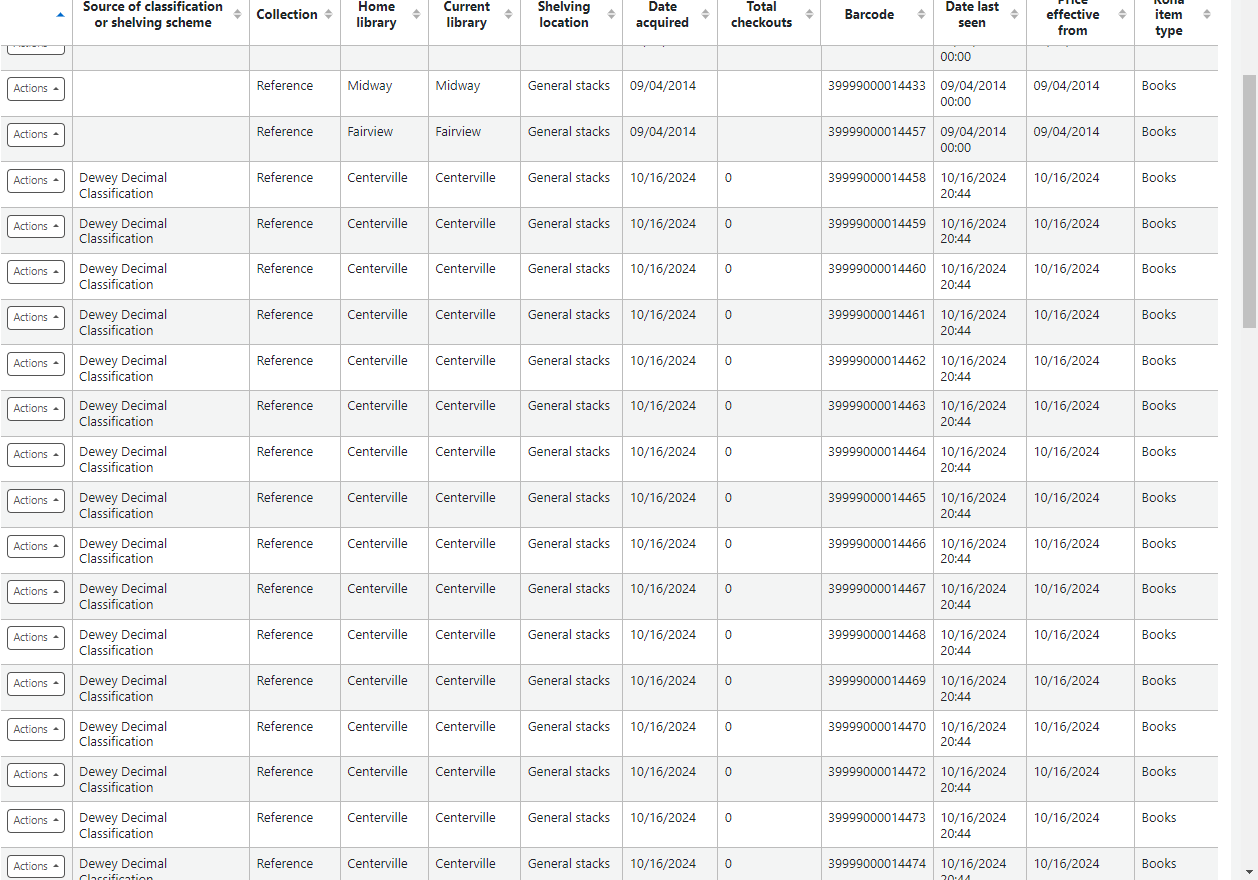Click sort icon beside Price effective from

1123,15
